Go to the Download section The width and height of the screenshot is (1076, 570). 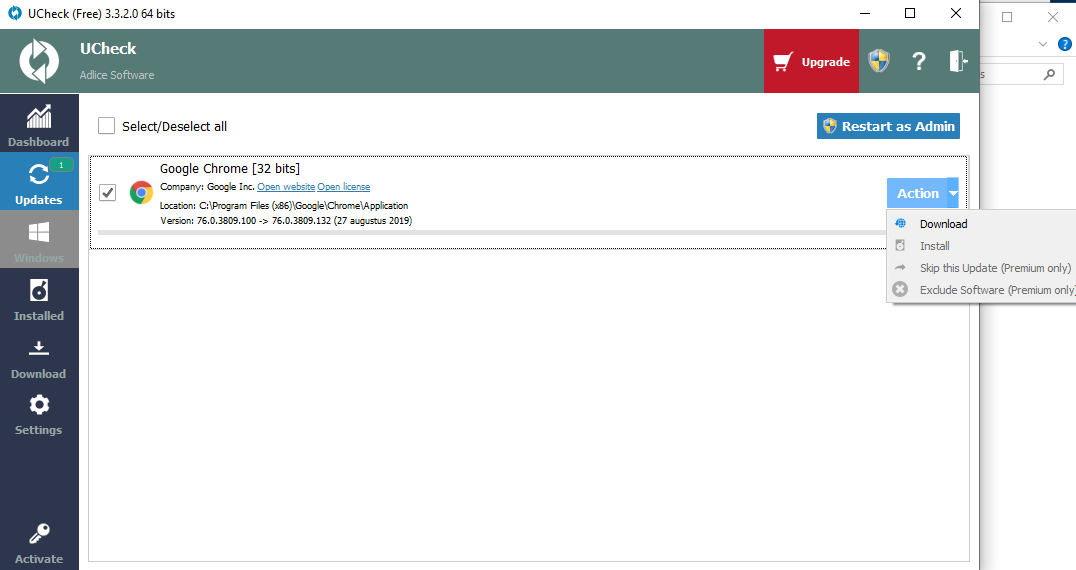[x=39, y=357]
